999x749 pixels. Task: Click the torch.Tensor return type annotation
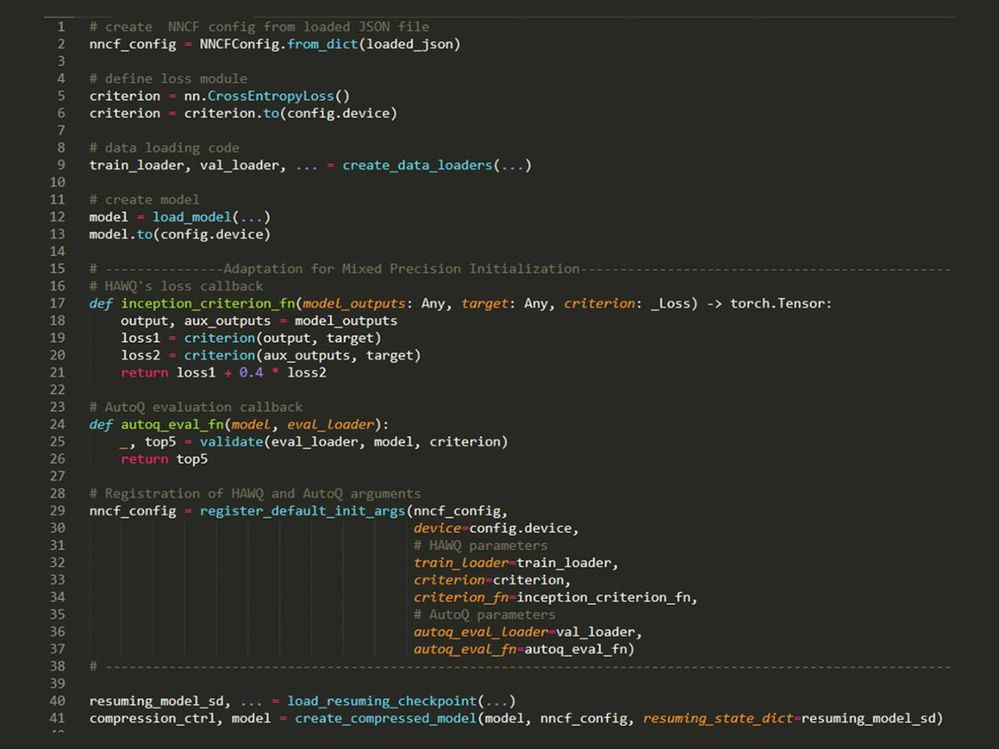pyautogui.click(x=780, y=303)
